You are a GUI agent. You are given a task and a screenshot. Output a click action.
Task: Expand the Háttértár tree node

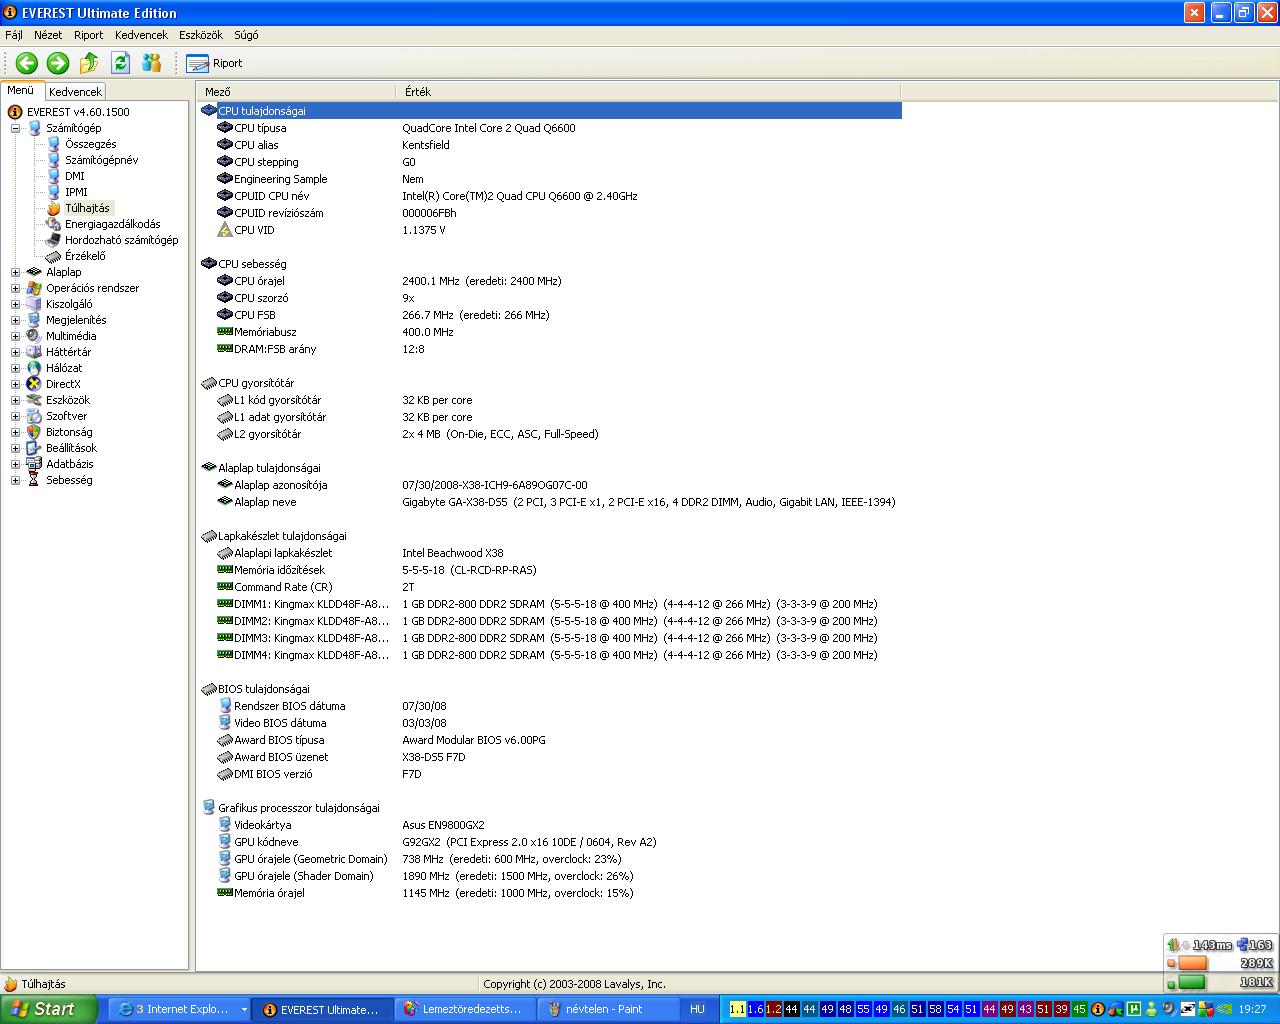click(x=15, y=352)
